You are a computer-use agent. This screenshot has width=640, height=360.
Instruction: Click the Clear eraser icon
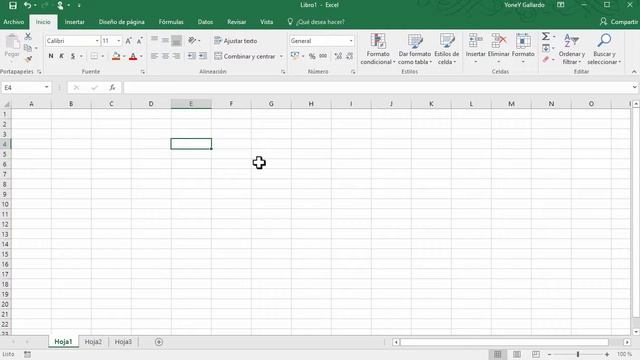click(x=546, y=60)
